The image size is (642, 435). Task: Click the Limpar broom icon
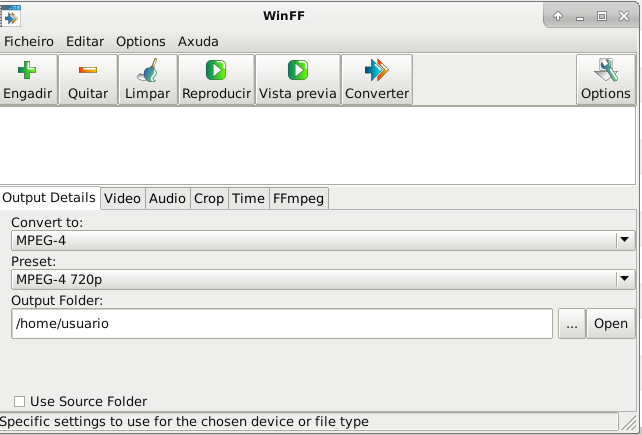[148, 71]
